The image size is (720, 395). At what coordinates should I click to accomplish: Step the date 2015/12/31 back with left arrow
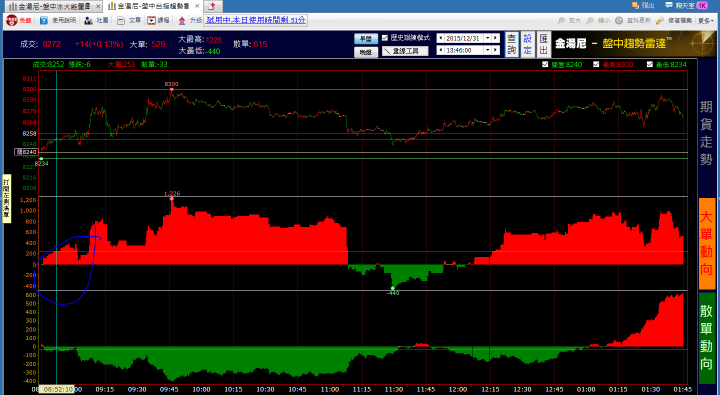[x=441, y=39]
